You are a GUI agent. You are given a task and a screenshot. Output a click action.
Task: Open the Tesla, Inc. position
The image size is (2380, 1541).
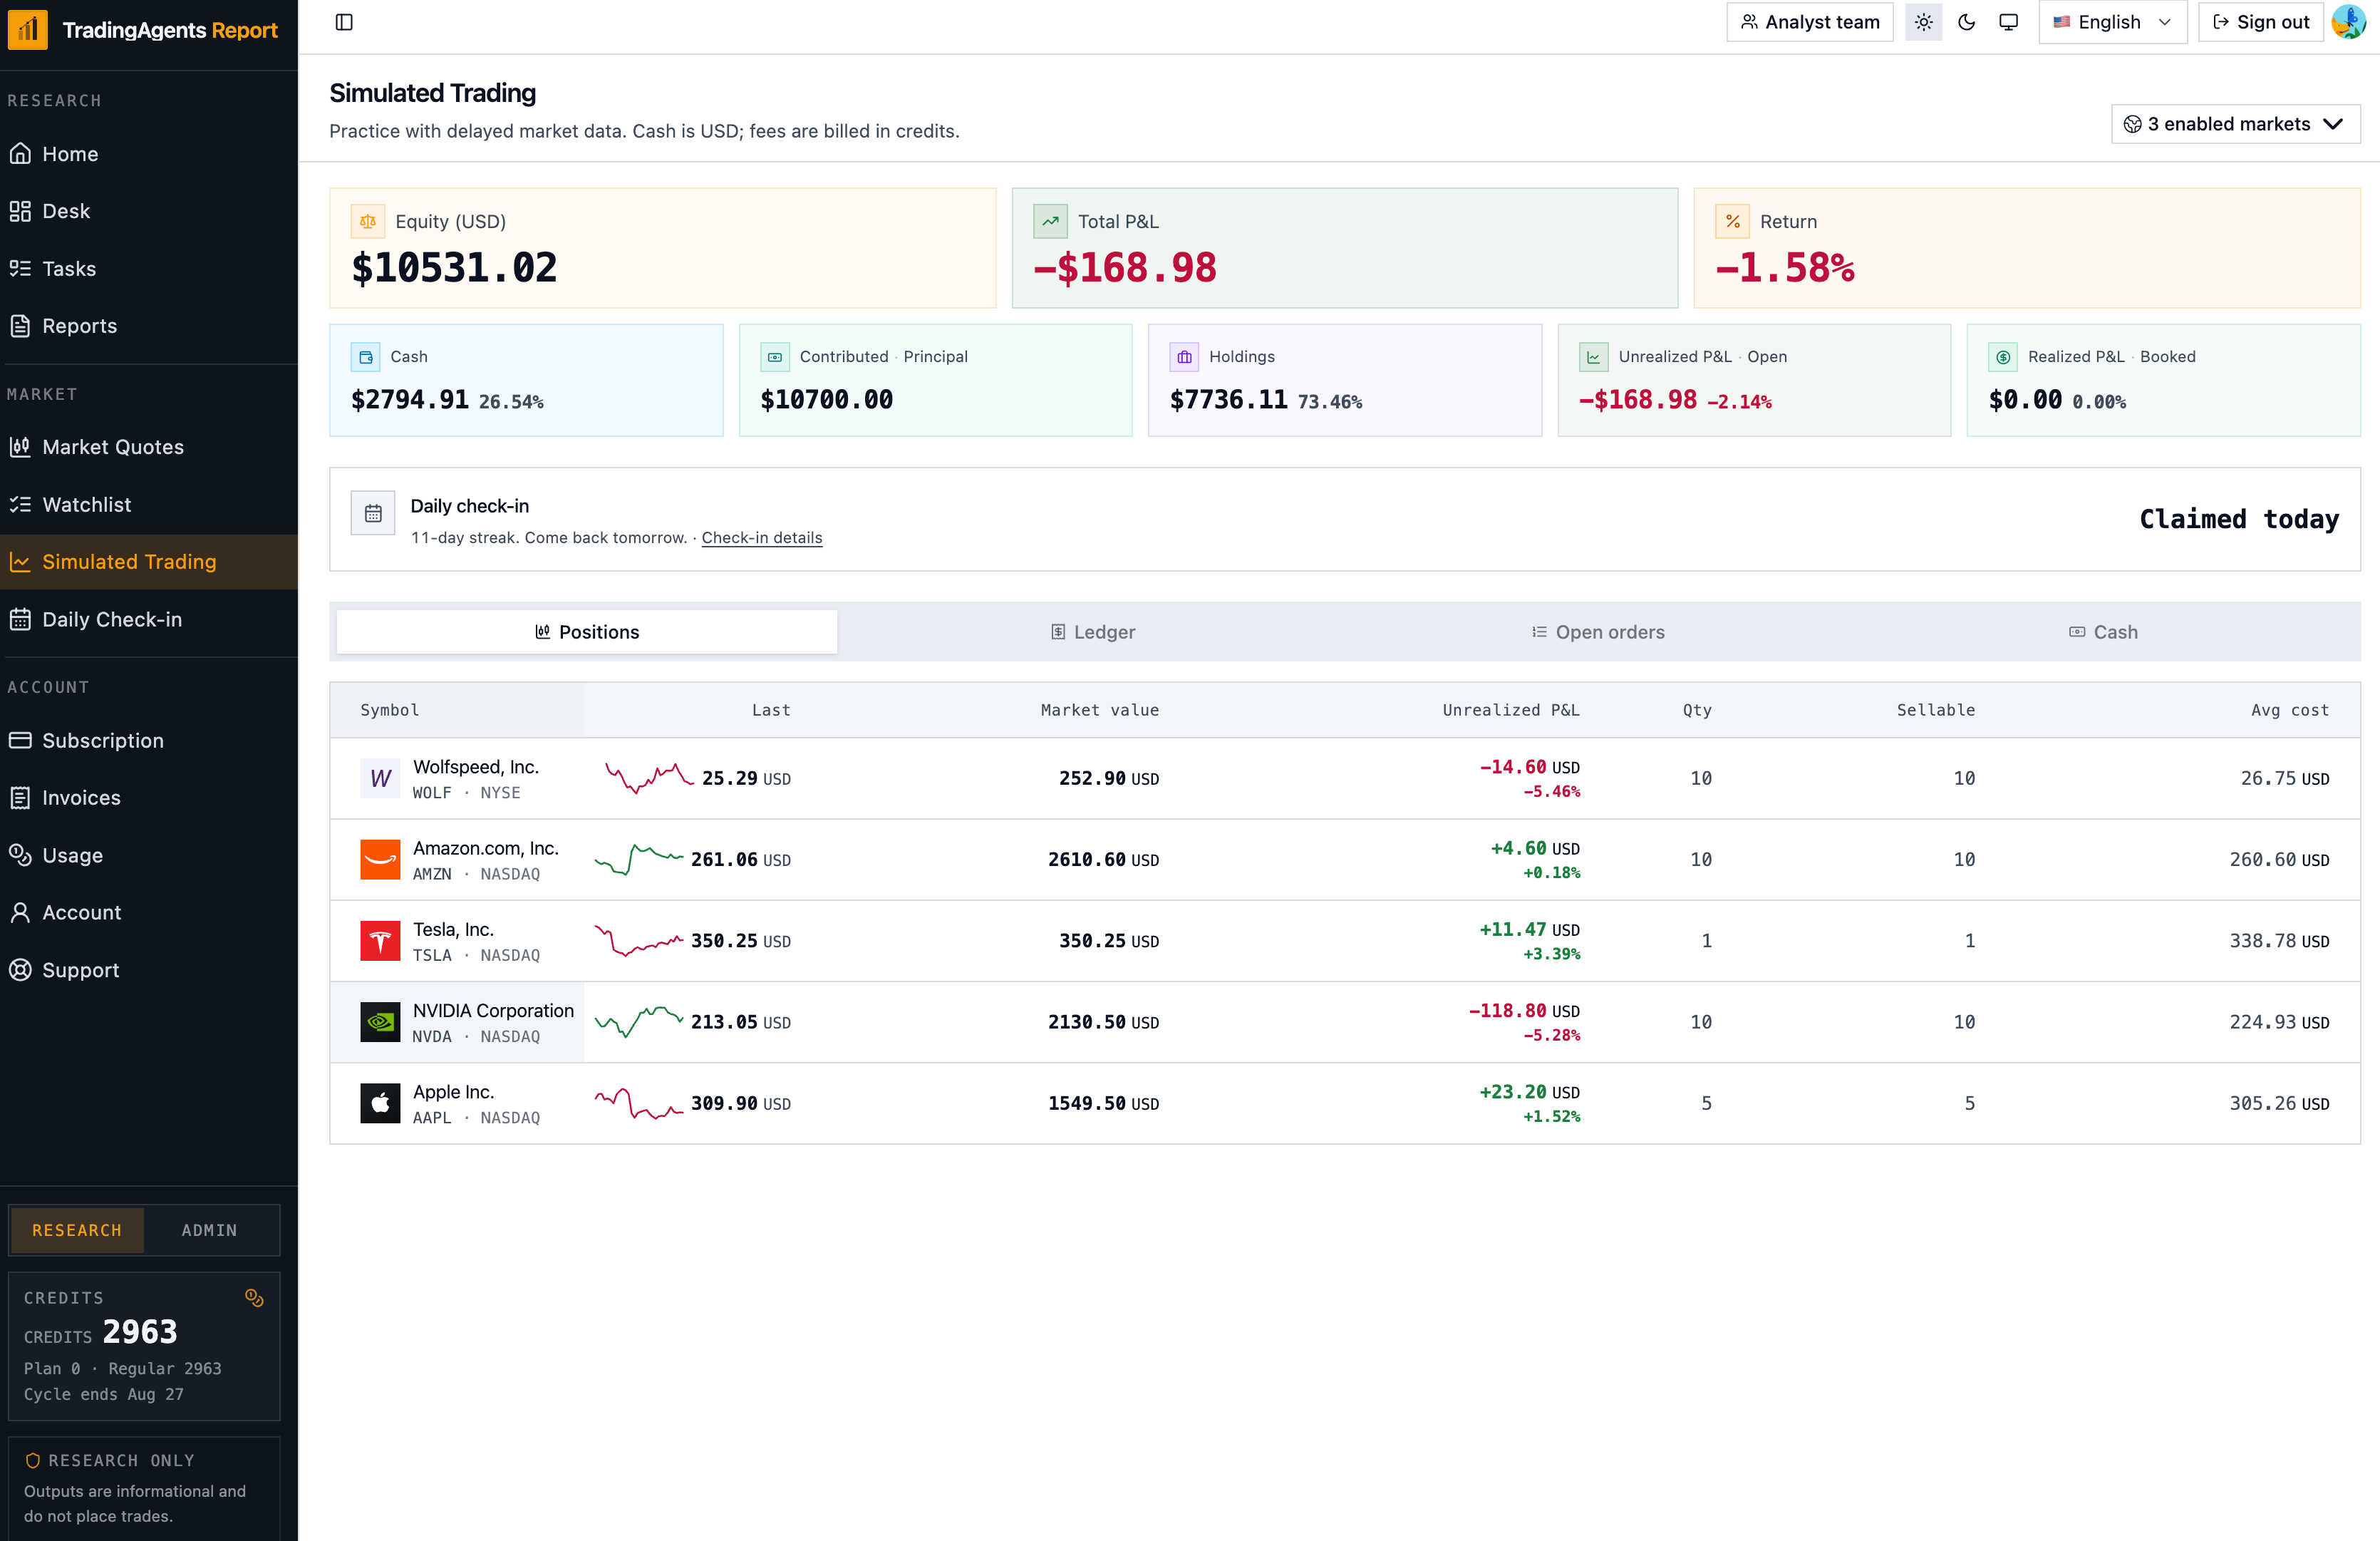click(x=1345, y=941)
